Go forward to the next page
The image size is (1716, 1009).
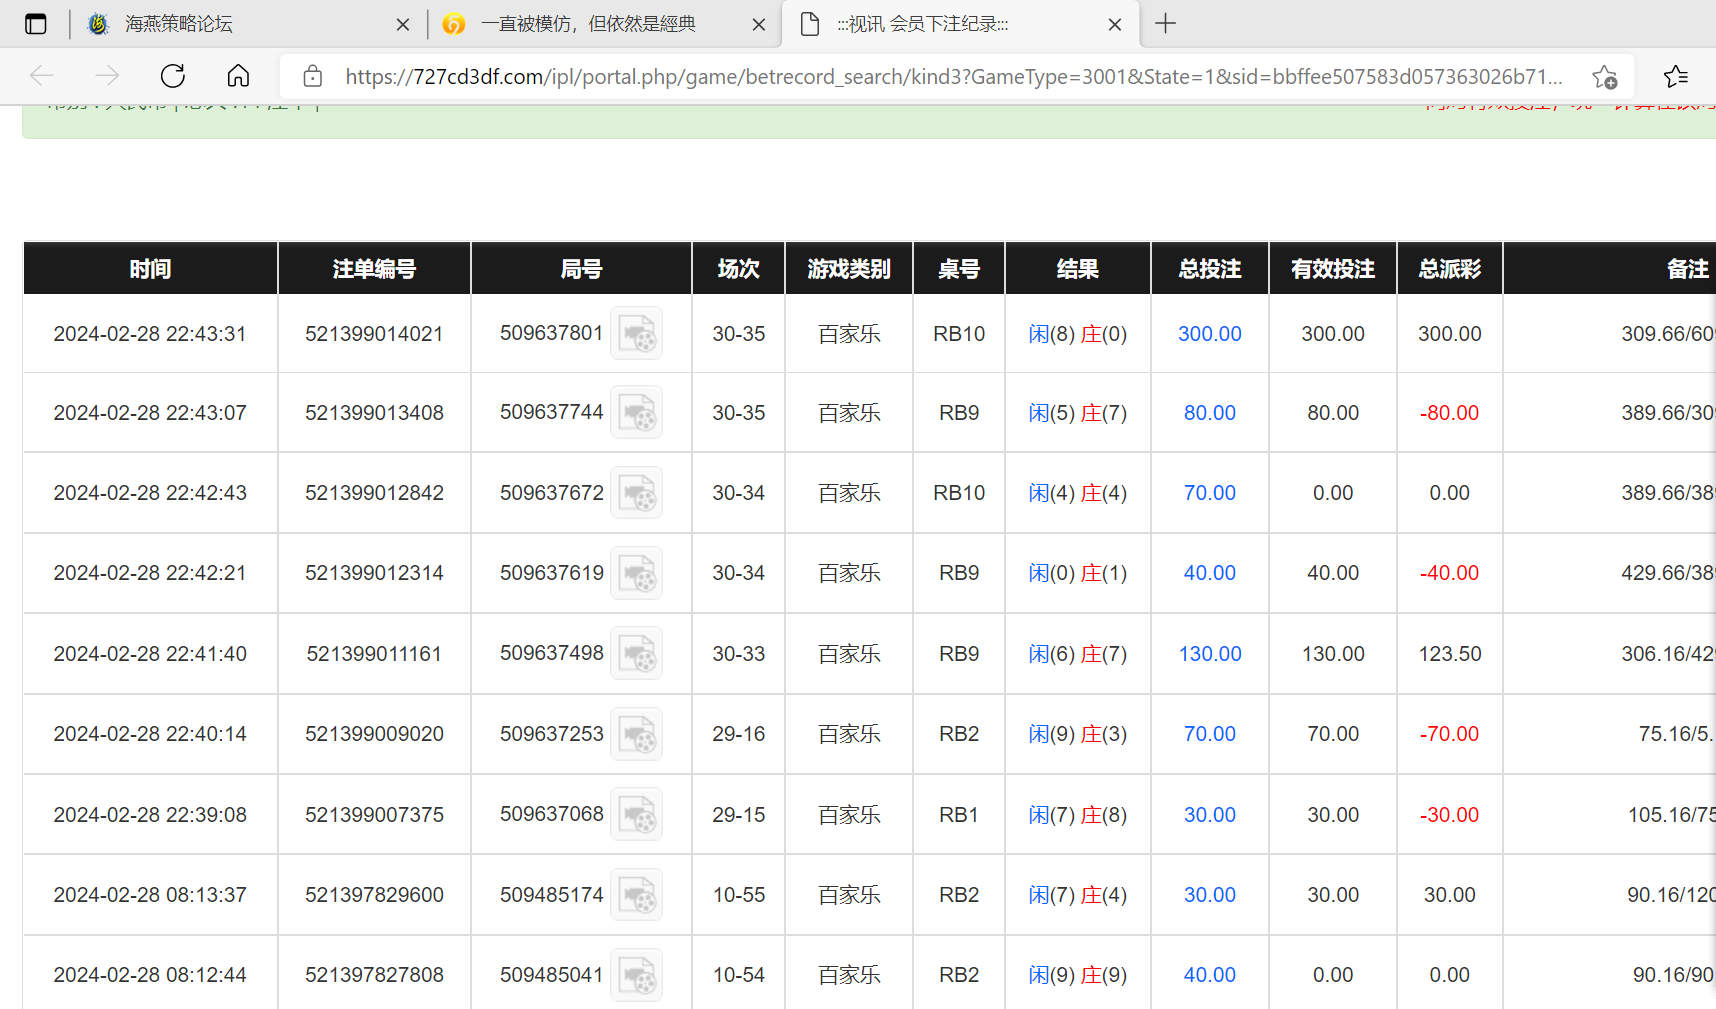[x=107, y=76]
